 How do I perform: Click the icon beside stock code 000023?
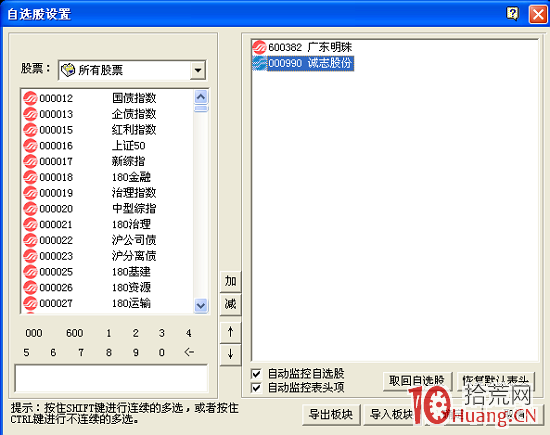30,256
